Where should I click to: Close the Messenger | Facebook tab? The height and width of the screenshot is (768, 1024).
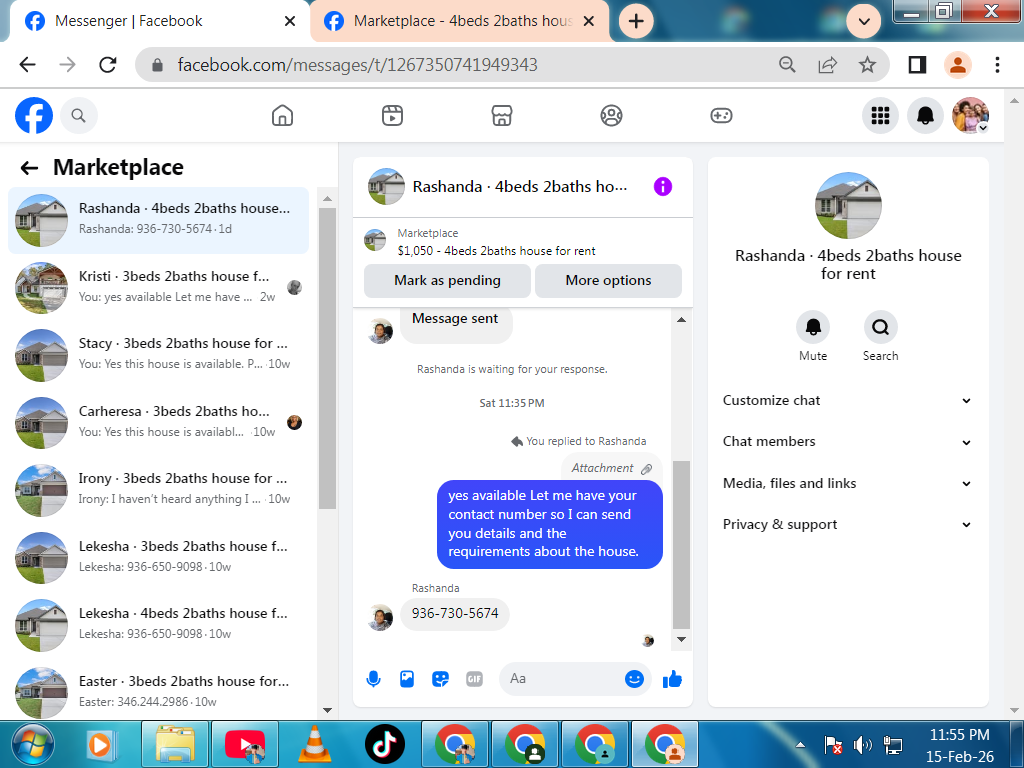[x=290, y=22]
